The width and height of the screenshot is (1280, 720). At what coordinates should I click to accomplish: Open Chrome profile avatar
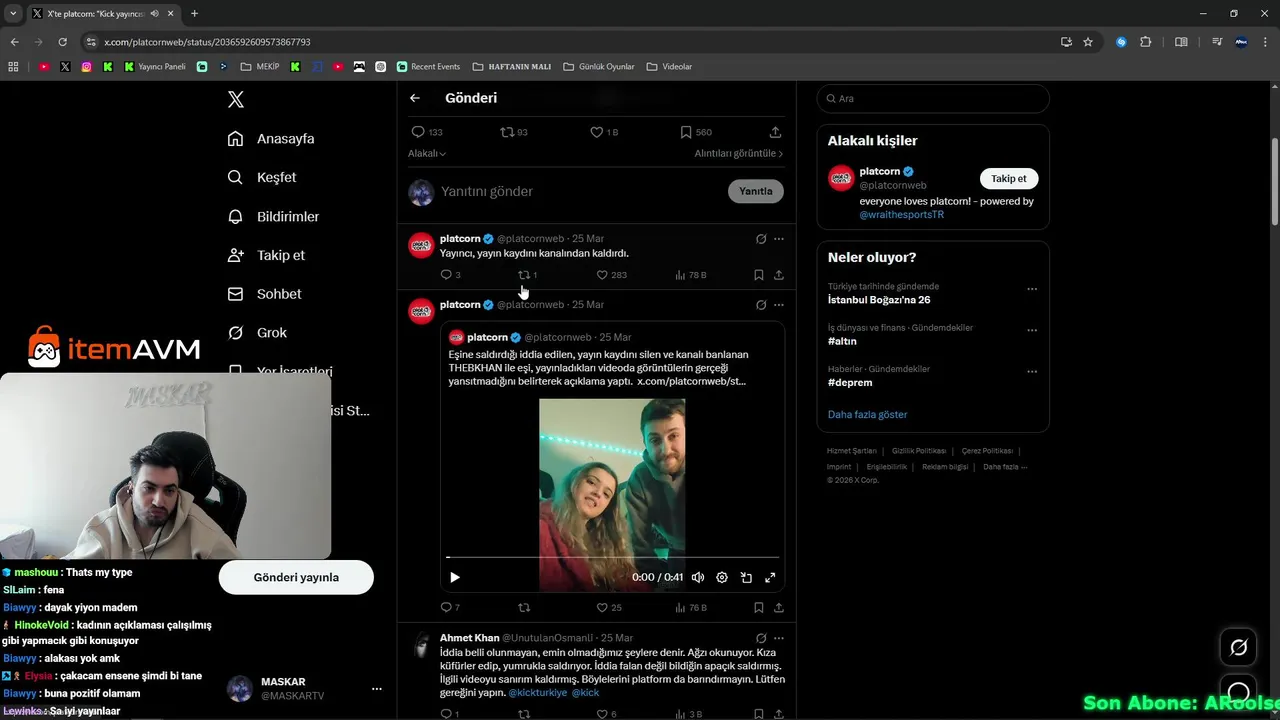1241,42
